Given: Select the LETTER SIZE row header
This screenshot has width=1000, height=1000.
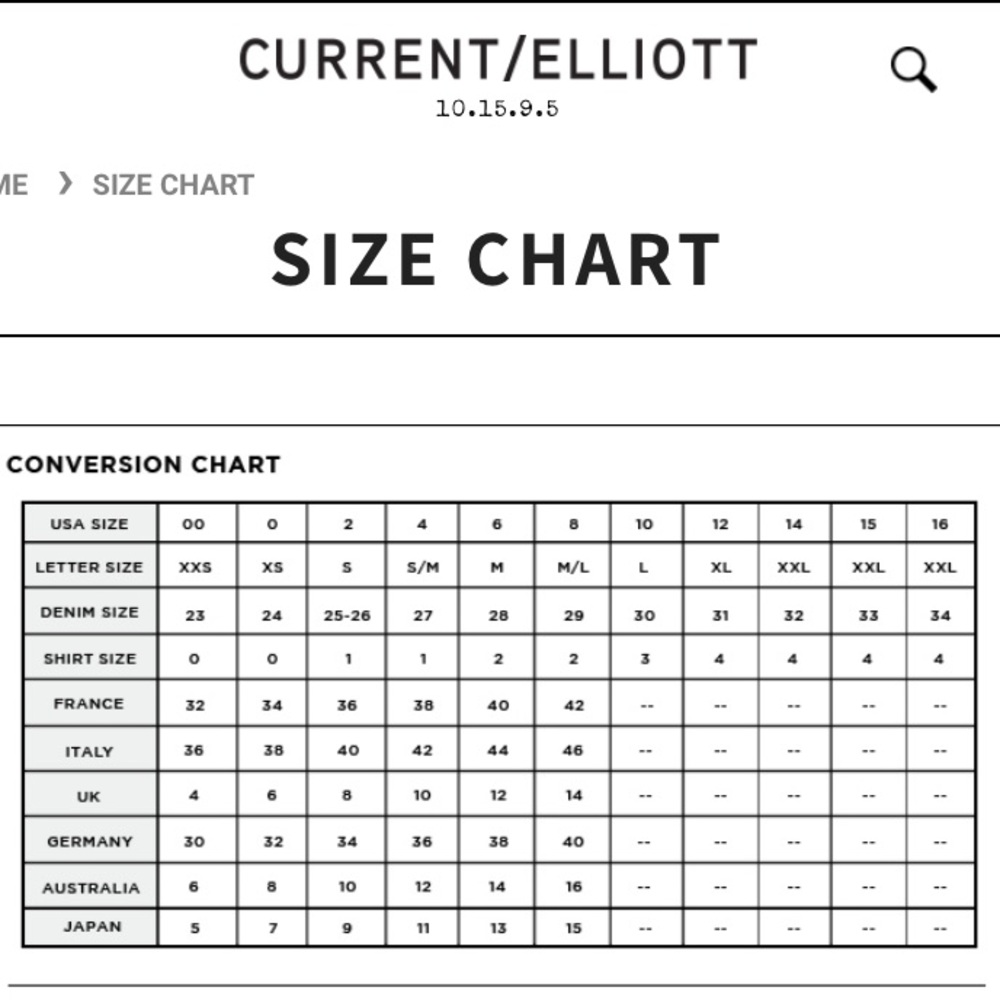Looking at the screenshot, I should pos(89,567).
